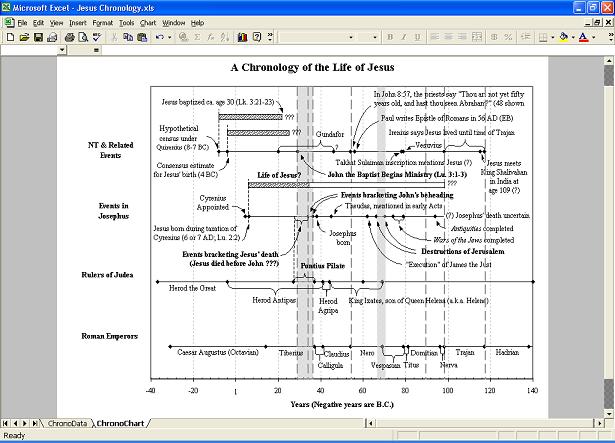Expand the Fill Color dropdown arrow
This screenshot has height=443, width=615.
[x=573, y=37]
